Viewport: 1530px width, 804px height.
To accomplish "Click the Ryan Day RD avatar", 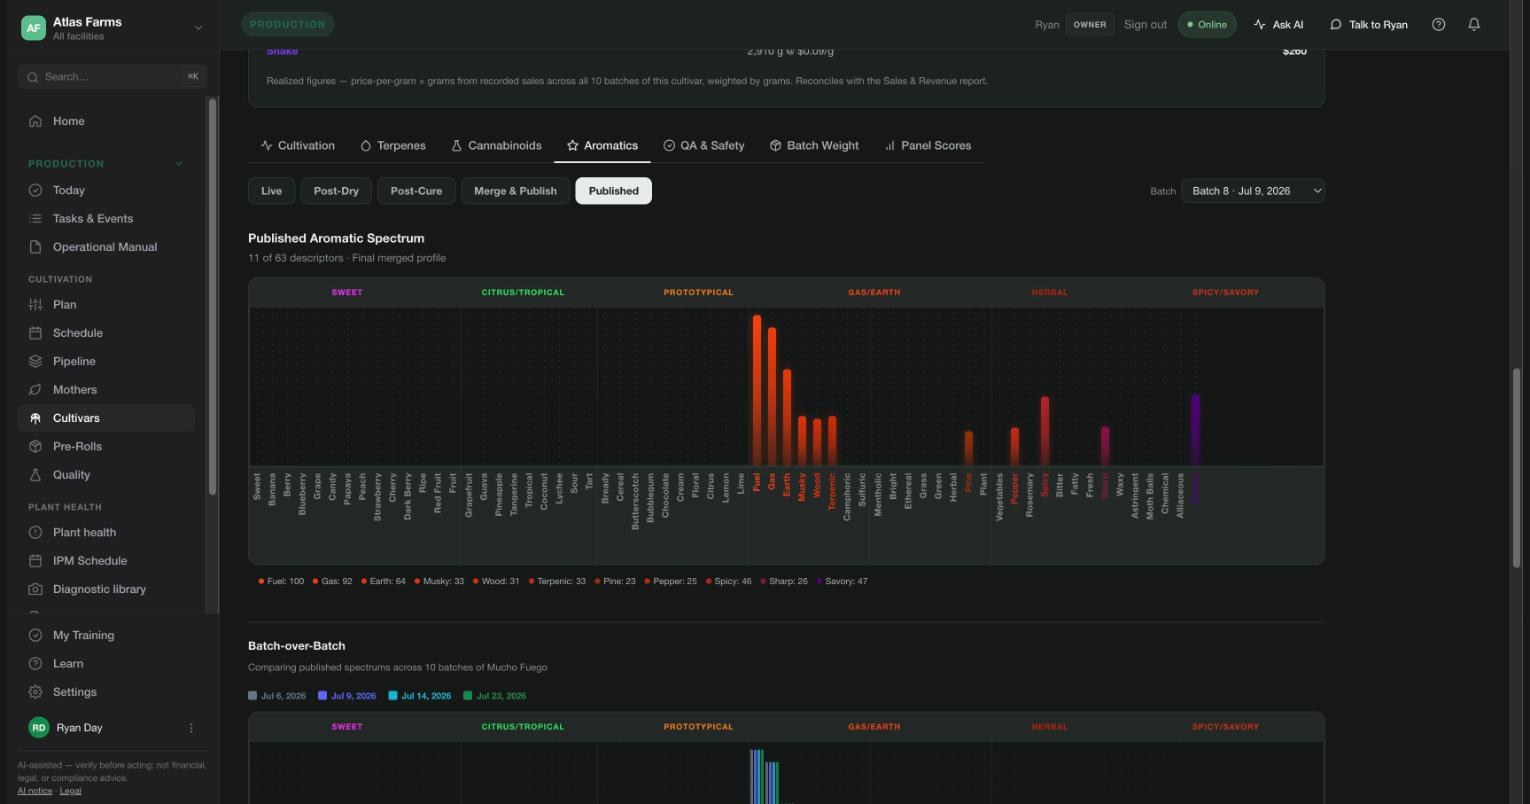I will pos(38,728).
